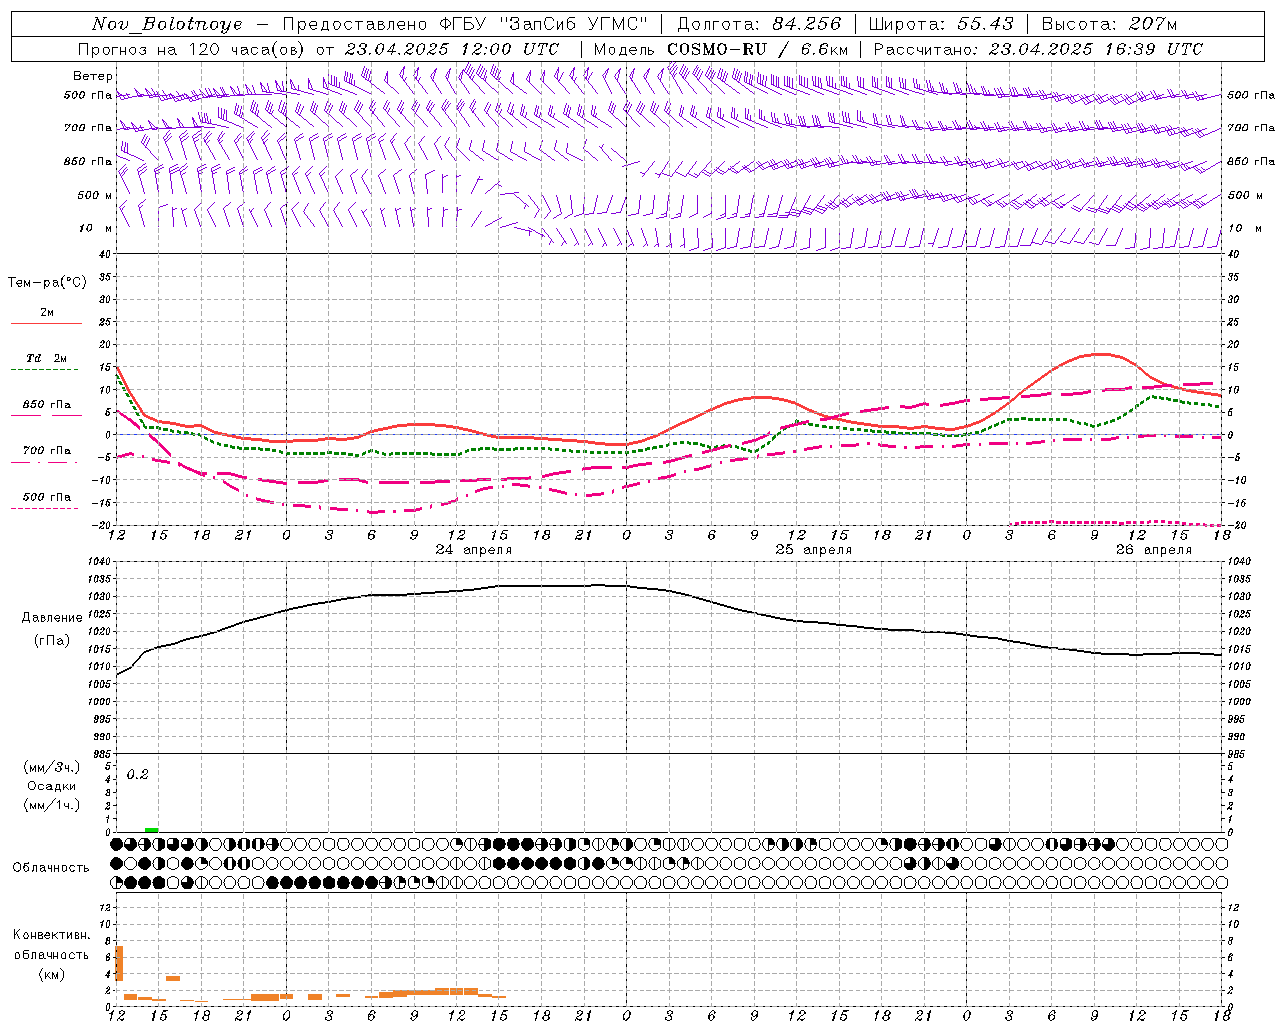The image size is (1280, 1024).
Task: Click the 'Модель COSMO-RU / 6.6км' text
Action: tap(720, 49)
